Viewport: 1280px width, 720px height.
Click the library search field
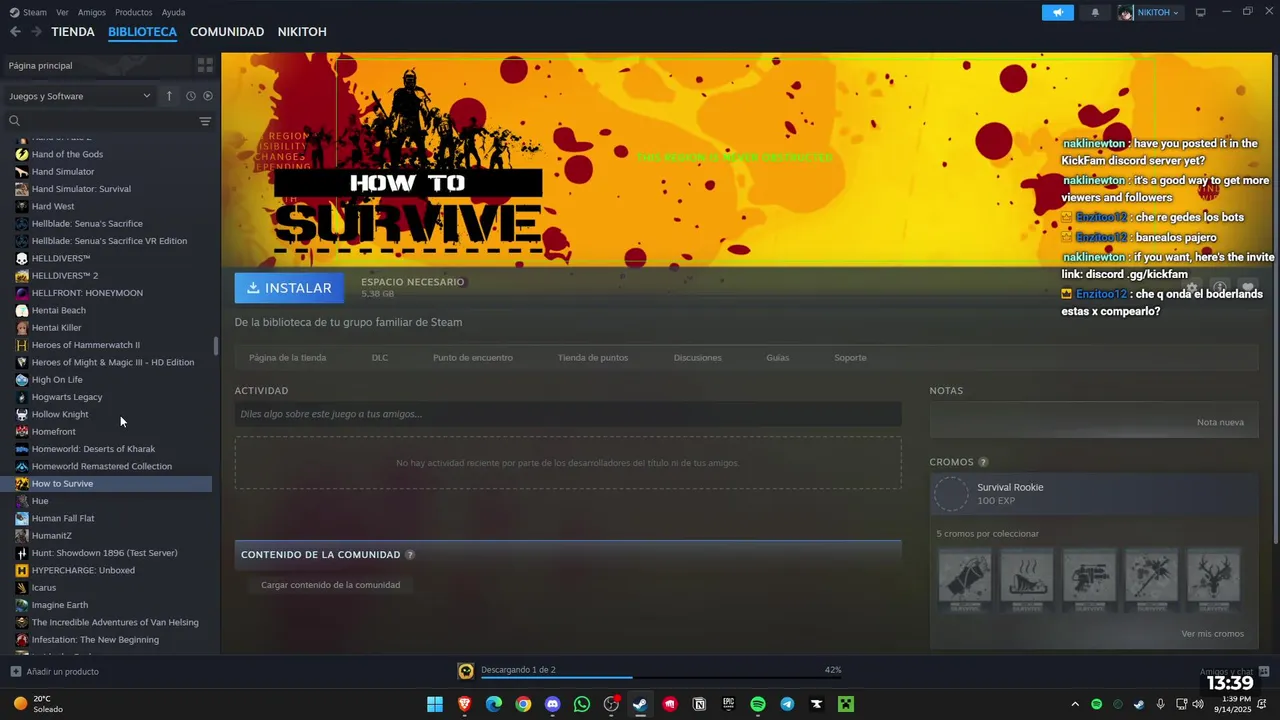point(108,121)
